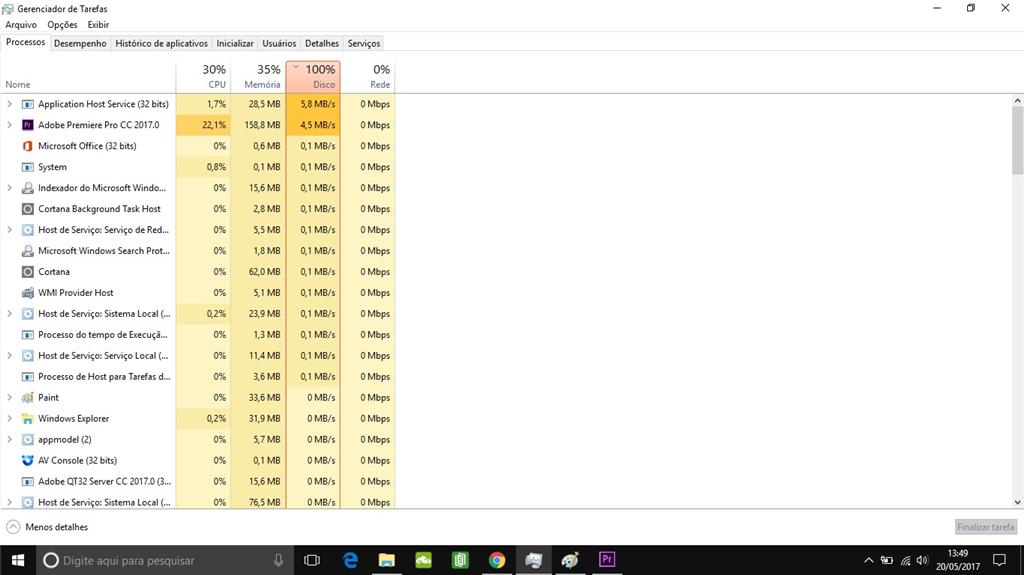1024x575 pixels.
Task: Switch to the Inicializar tab
Action: [235, 43]
